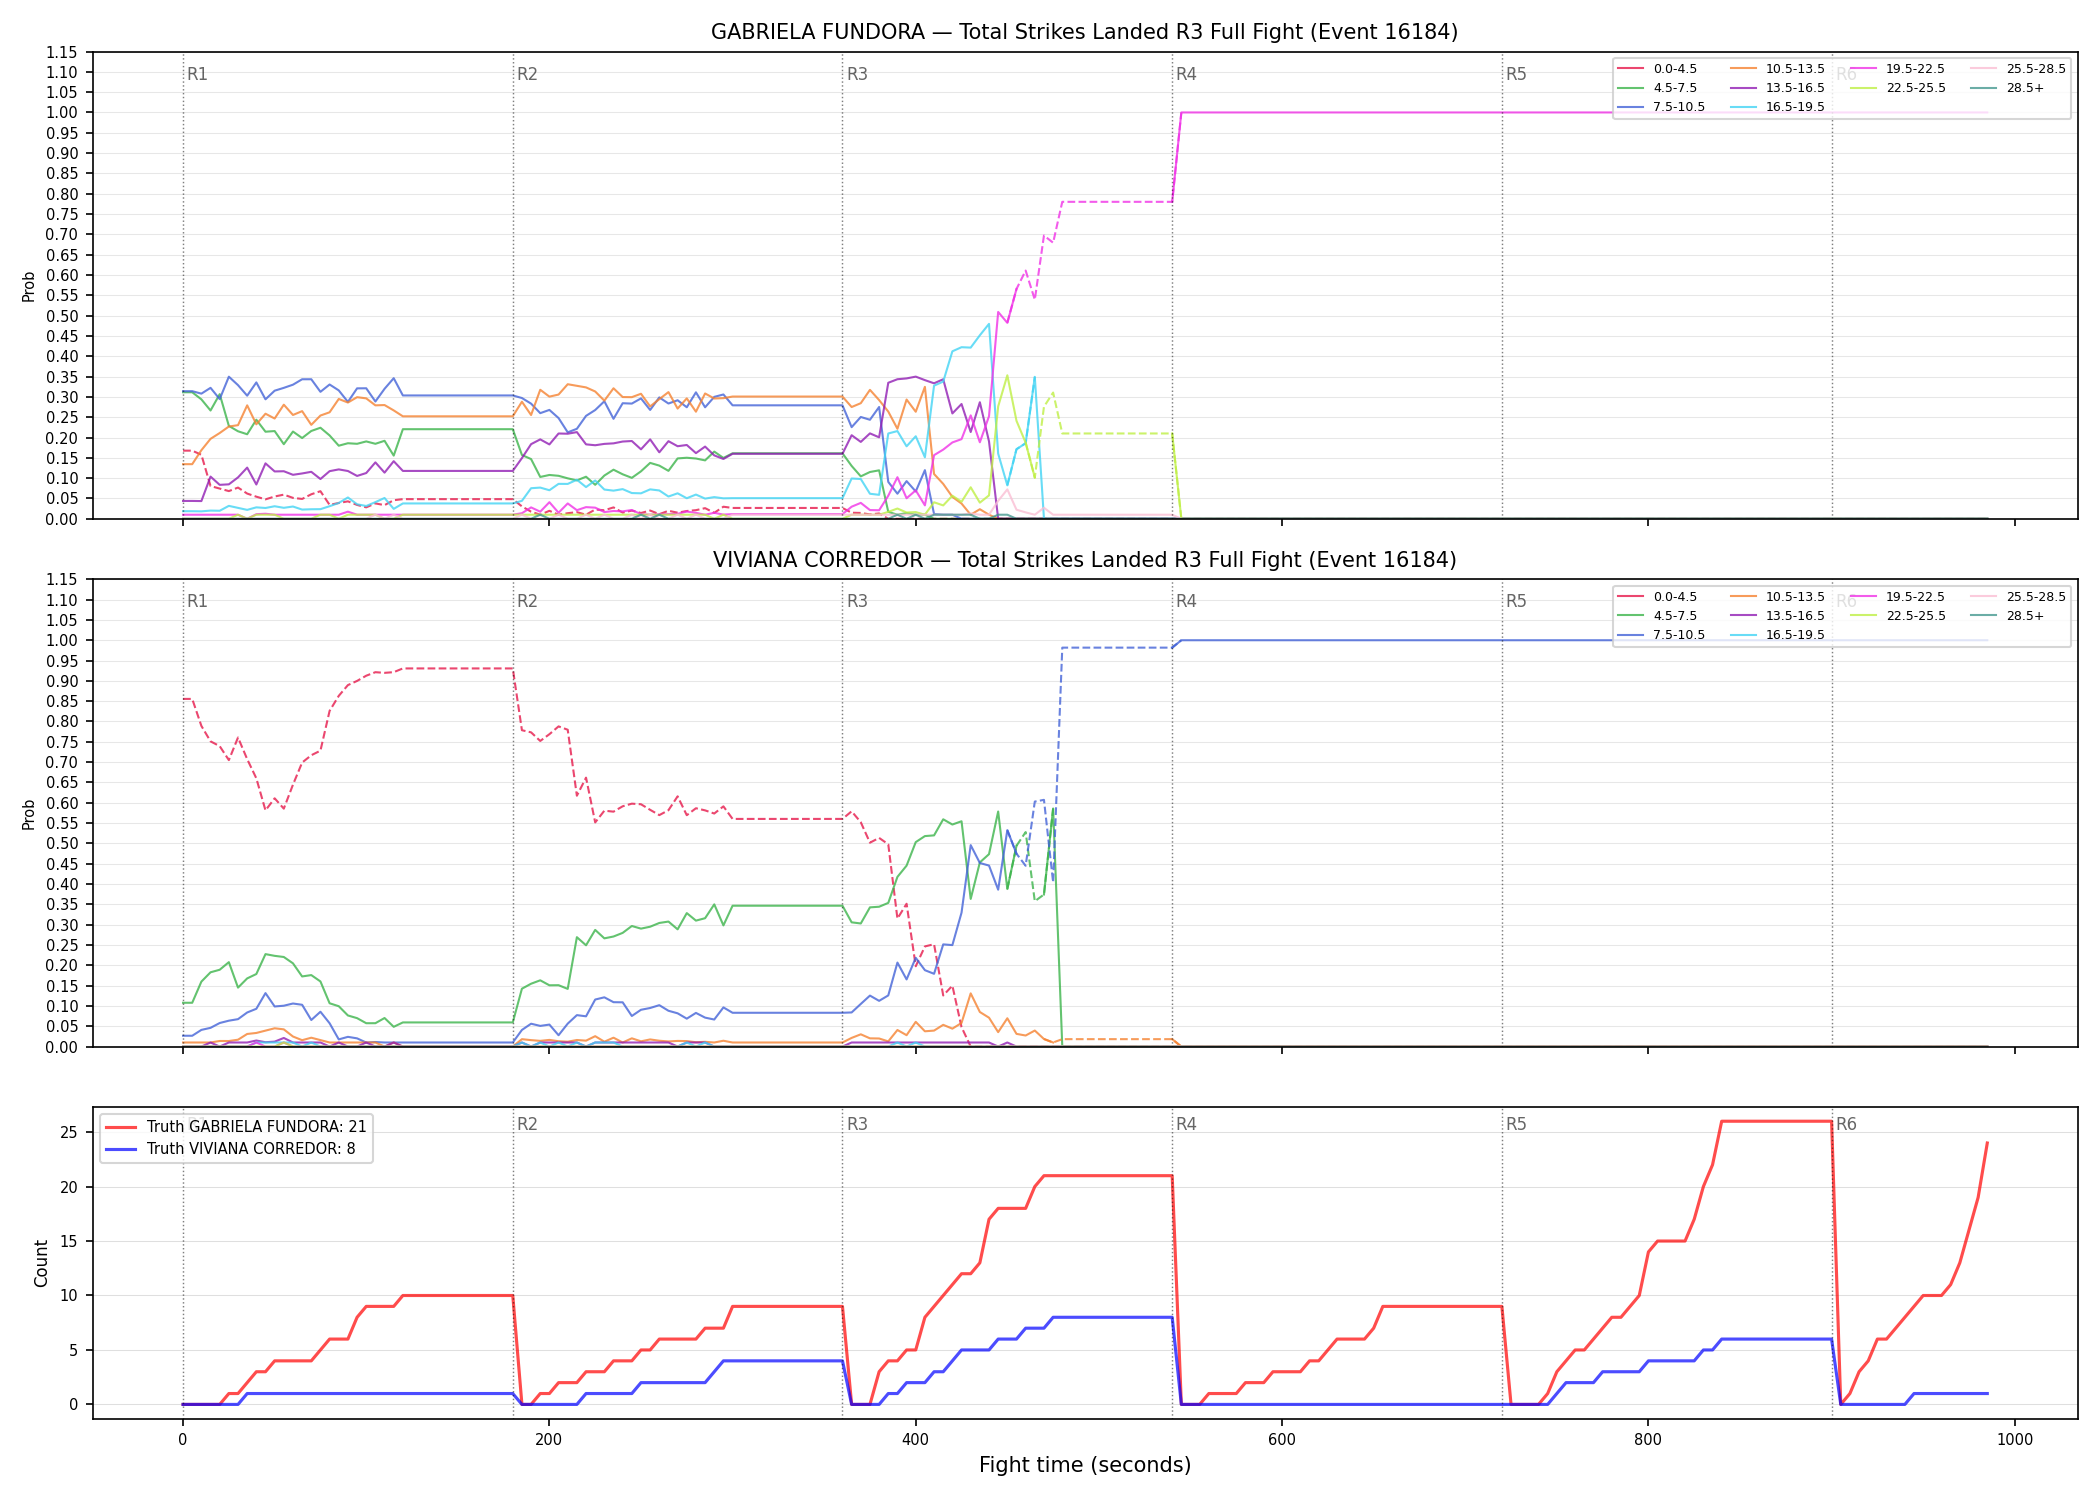
Task: Click the 600 tick on the x-axis
Action: tap(1281, 1440)
